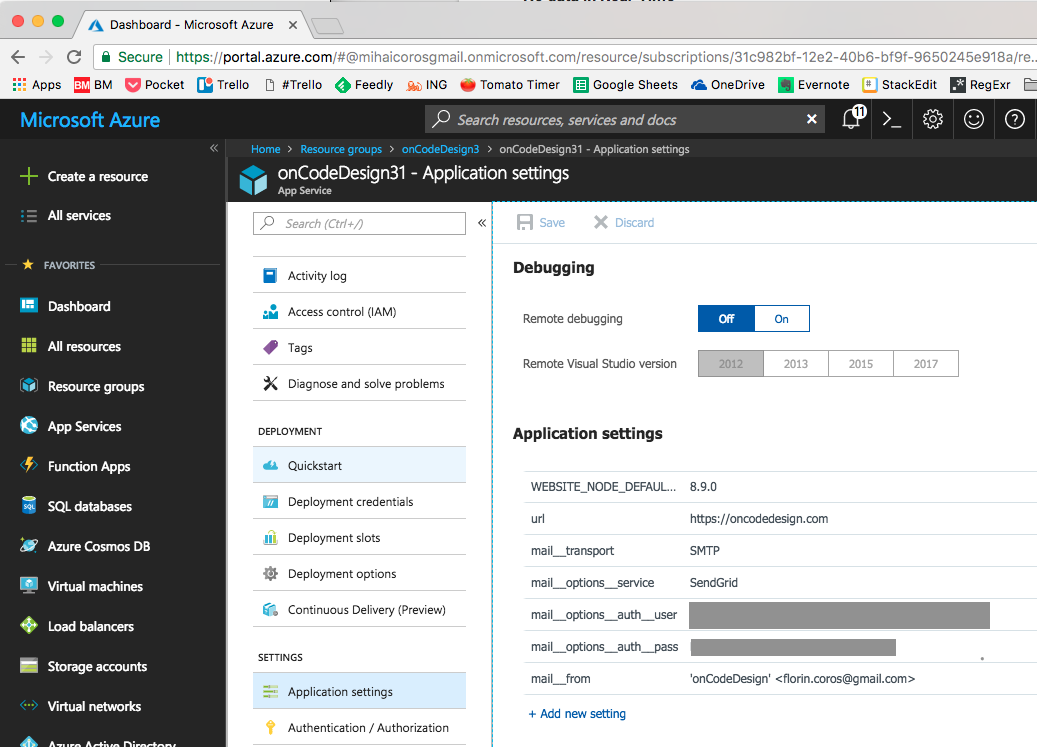Click Add new setting link
The height and width of the screenshot is (747, 1037).
(577, 714)
